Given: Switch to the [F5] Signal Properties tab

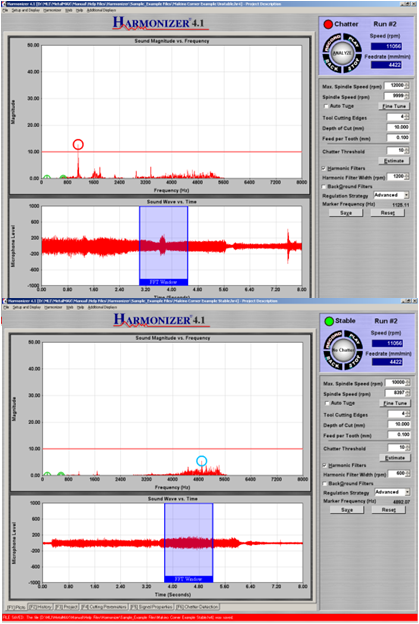Looking at the screenshot, I should (151, 607).
